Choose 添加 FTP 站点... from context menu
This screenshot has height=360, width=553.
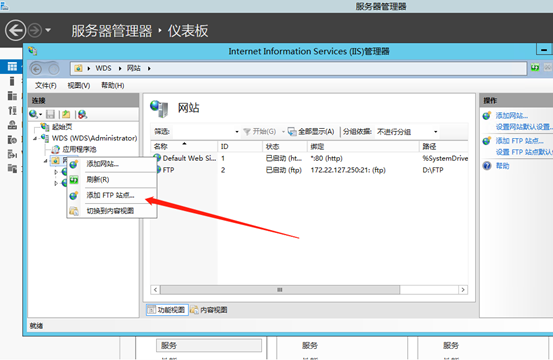[x=112, y=195]
